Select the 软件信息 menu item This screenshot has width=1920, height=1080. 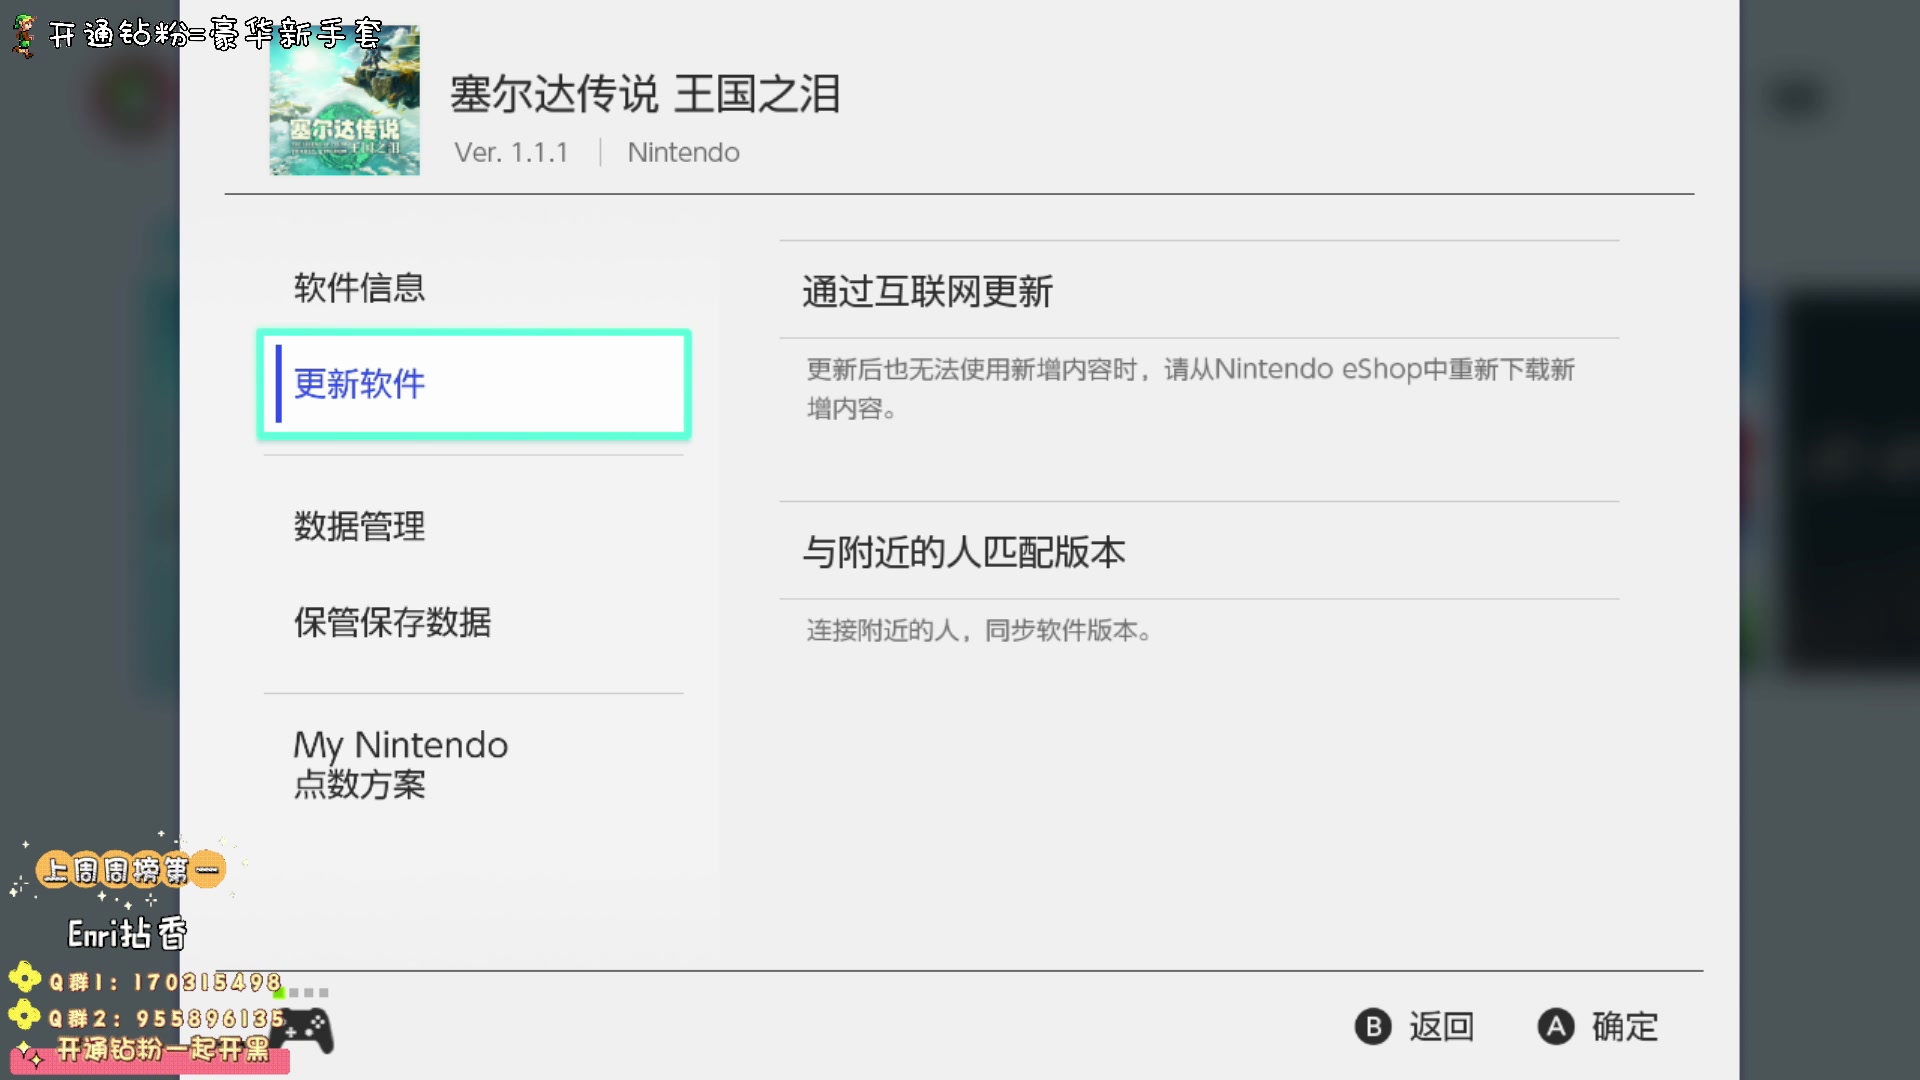tap(473, 288)
